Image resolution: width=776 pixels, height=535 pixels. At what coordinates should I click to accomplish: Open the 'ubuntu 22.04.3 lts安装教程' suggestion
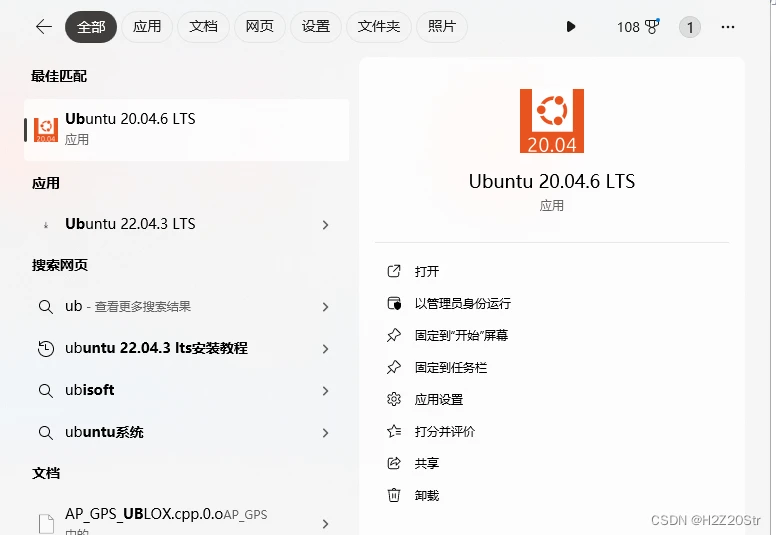tap(187, 348)
